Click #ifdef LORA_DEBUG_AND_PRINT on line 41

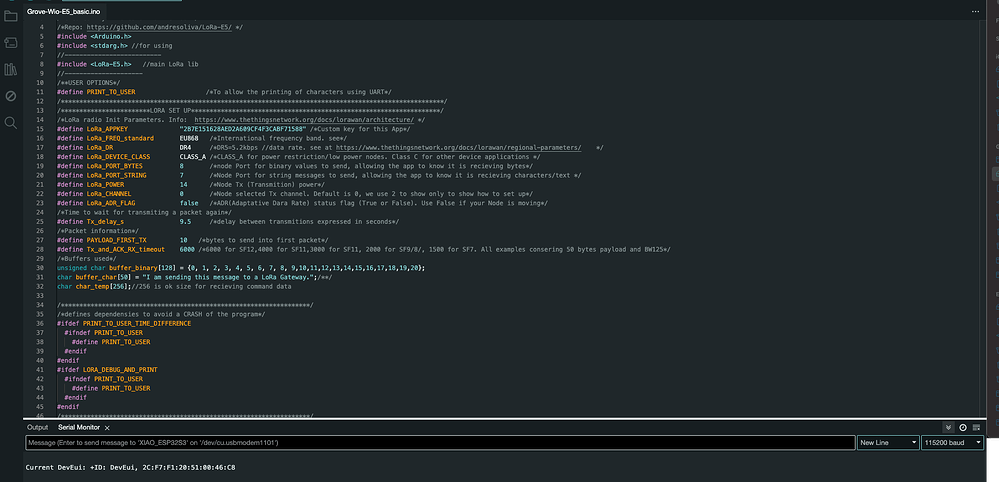pos(107,369)
